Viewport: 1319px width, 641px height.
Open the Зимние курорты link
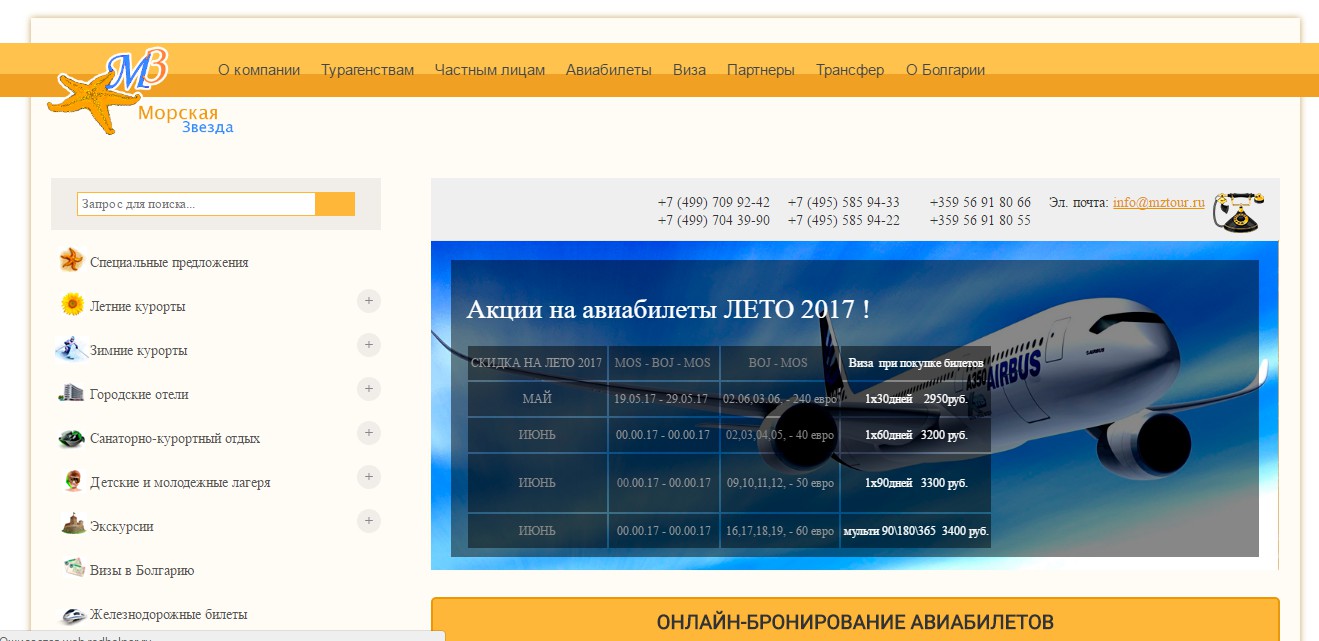click(x=139, y=350)
